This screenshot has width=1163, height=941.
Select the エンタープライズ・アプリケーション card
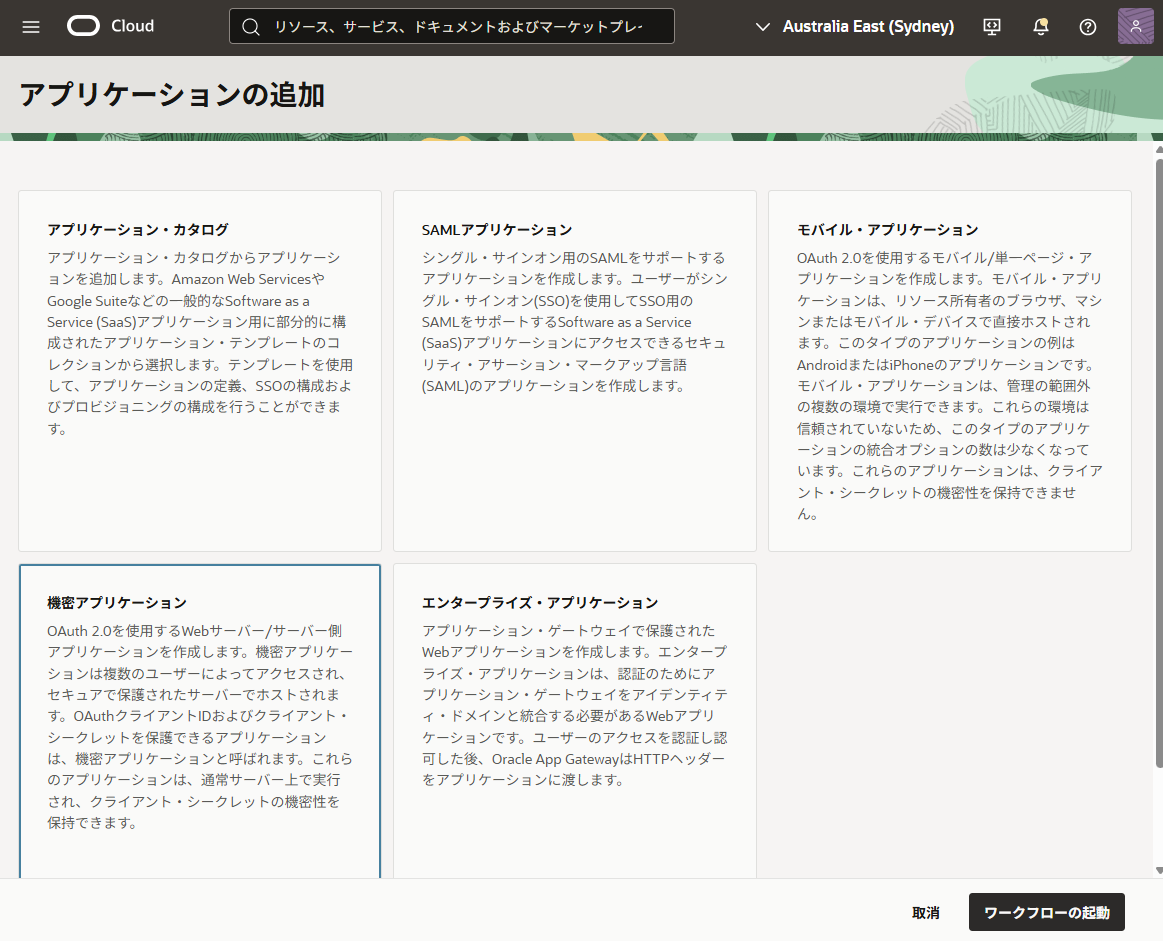574,720
